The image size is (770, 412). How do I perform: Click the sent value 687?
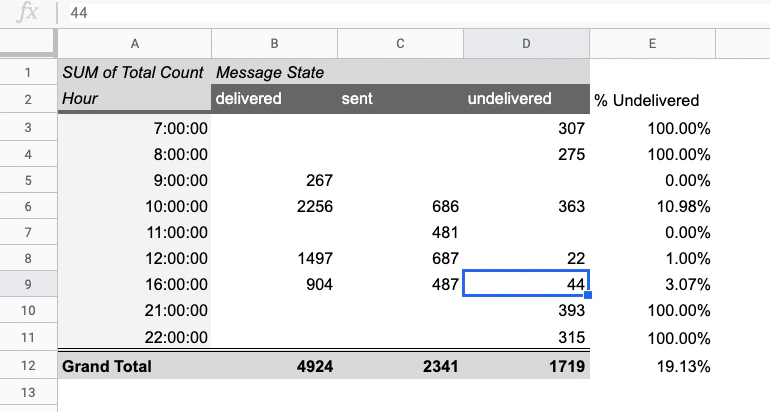400,258
